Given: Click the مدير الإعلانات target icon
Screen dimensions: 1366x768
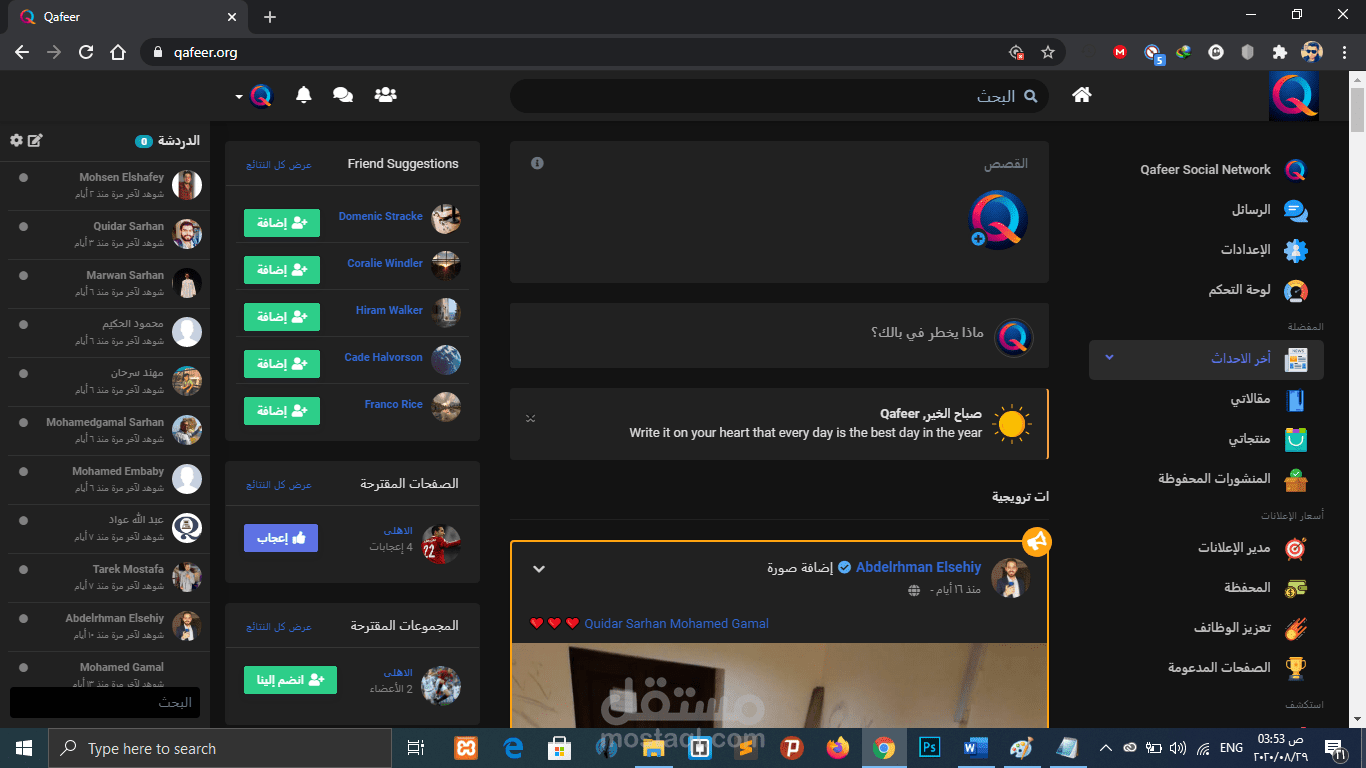Looking at the screenshot, I should [1296, 548].
